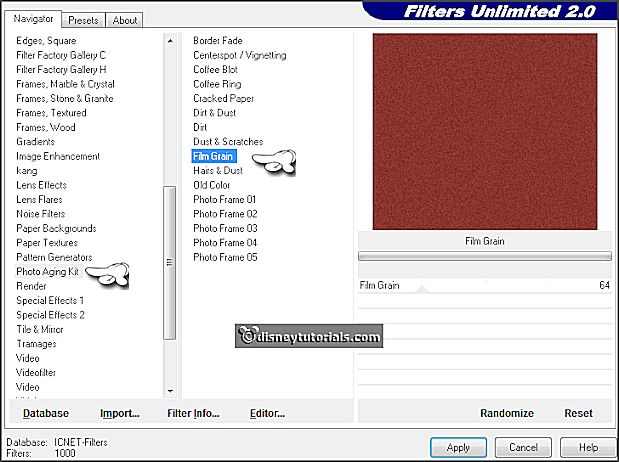Choose the Photo Frame 05 filter

point(225,257)
